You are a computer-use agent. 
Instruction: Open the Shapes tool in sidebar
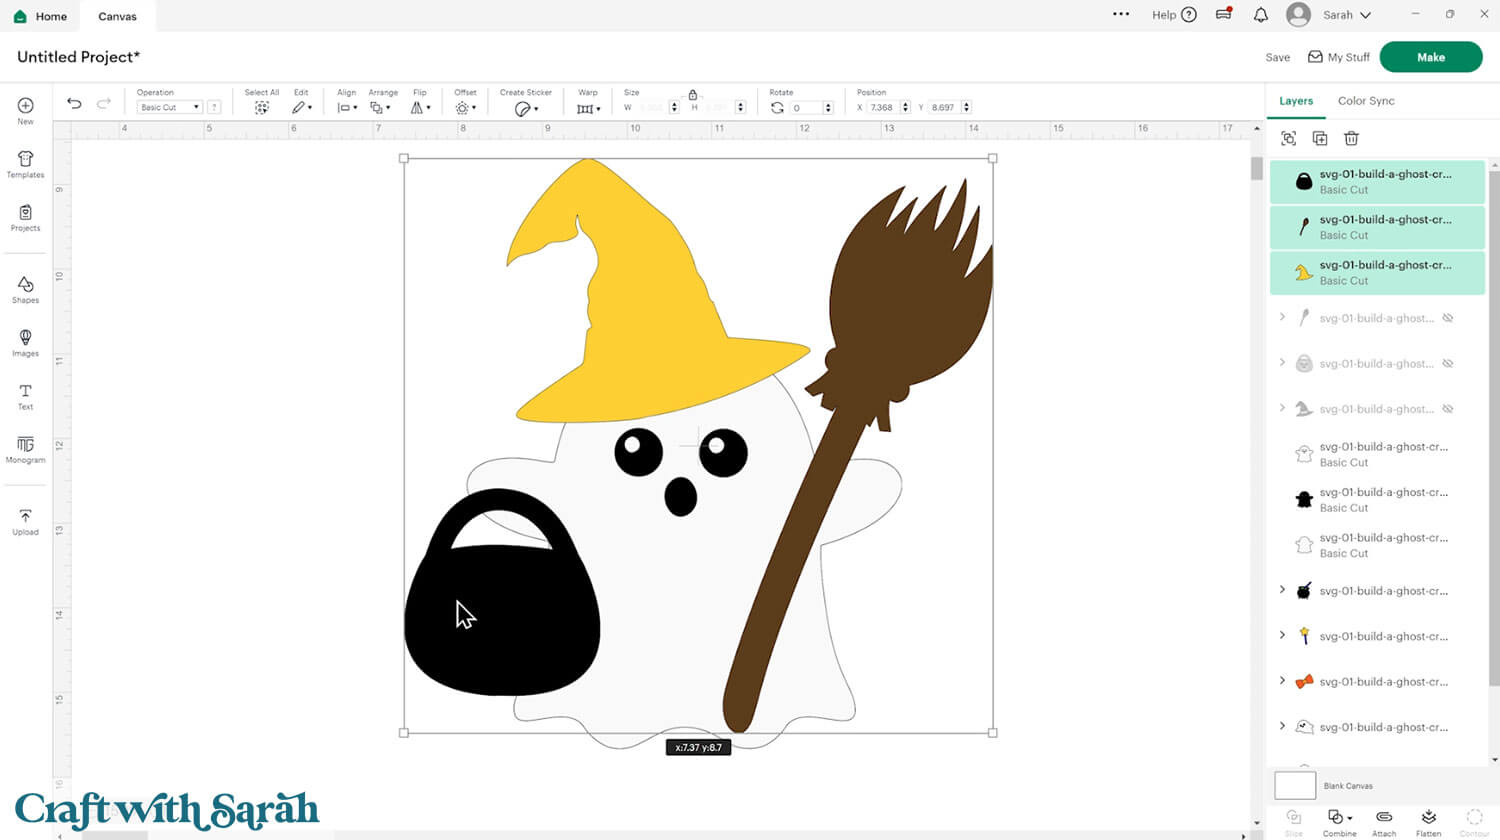[25, 289]
